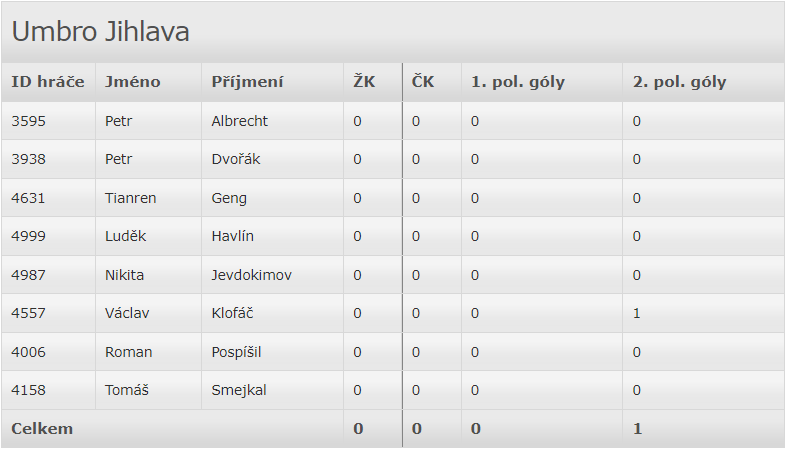This screenshot has height=450, width=786.
Task: Click the surname Jevdokimov cell
Action: (x=252, y=275)
